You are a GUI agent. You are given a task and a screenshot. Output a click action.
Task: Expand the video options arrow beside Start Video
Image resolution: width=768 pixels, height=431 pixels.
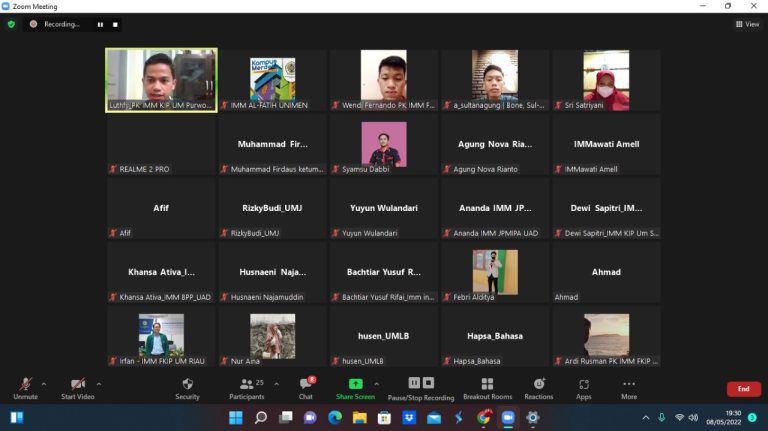[x=98, y=383]
